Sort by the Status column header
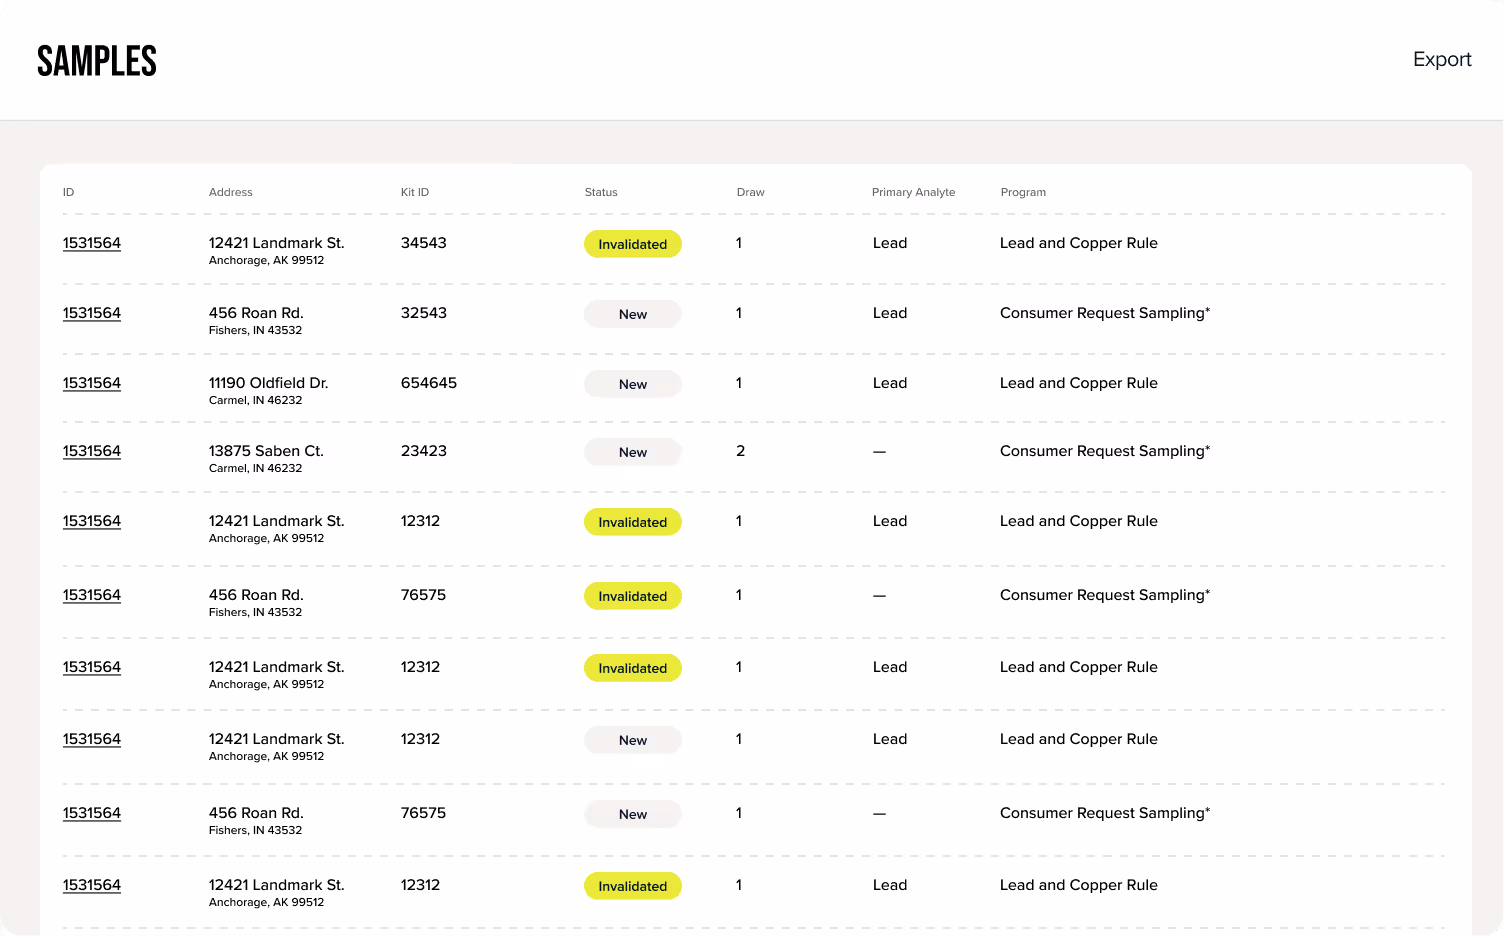This screenshot has width=1504, height=936. click(600, 192)
